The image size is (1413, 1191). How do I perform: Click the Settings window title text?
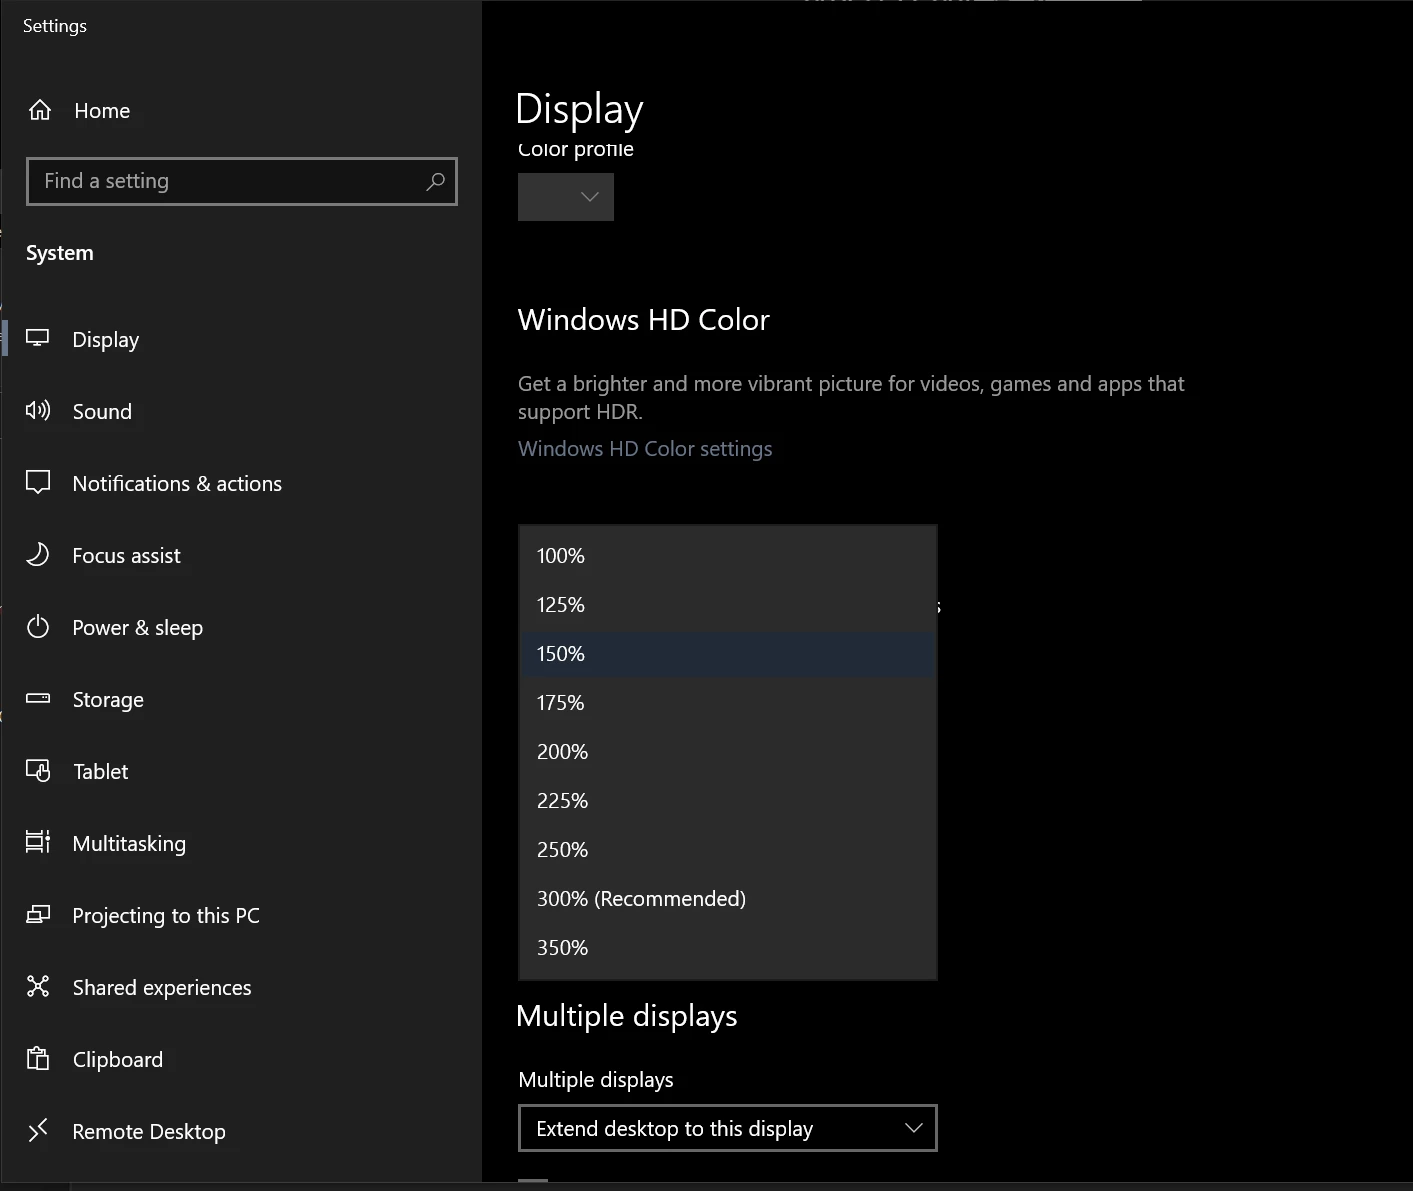pos(55,26)
